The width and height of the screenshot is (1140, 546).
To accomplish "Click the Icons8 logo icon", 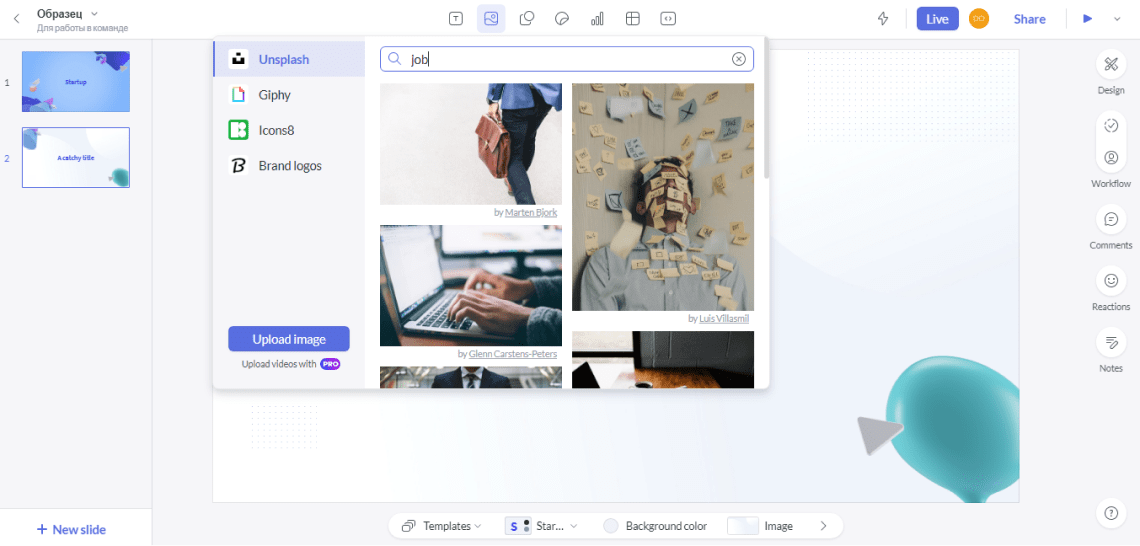I will pos(238,130).
